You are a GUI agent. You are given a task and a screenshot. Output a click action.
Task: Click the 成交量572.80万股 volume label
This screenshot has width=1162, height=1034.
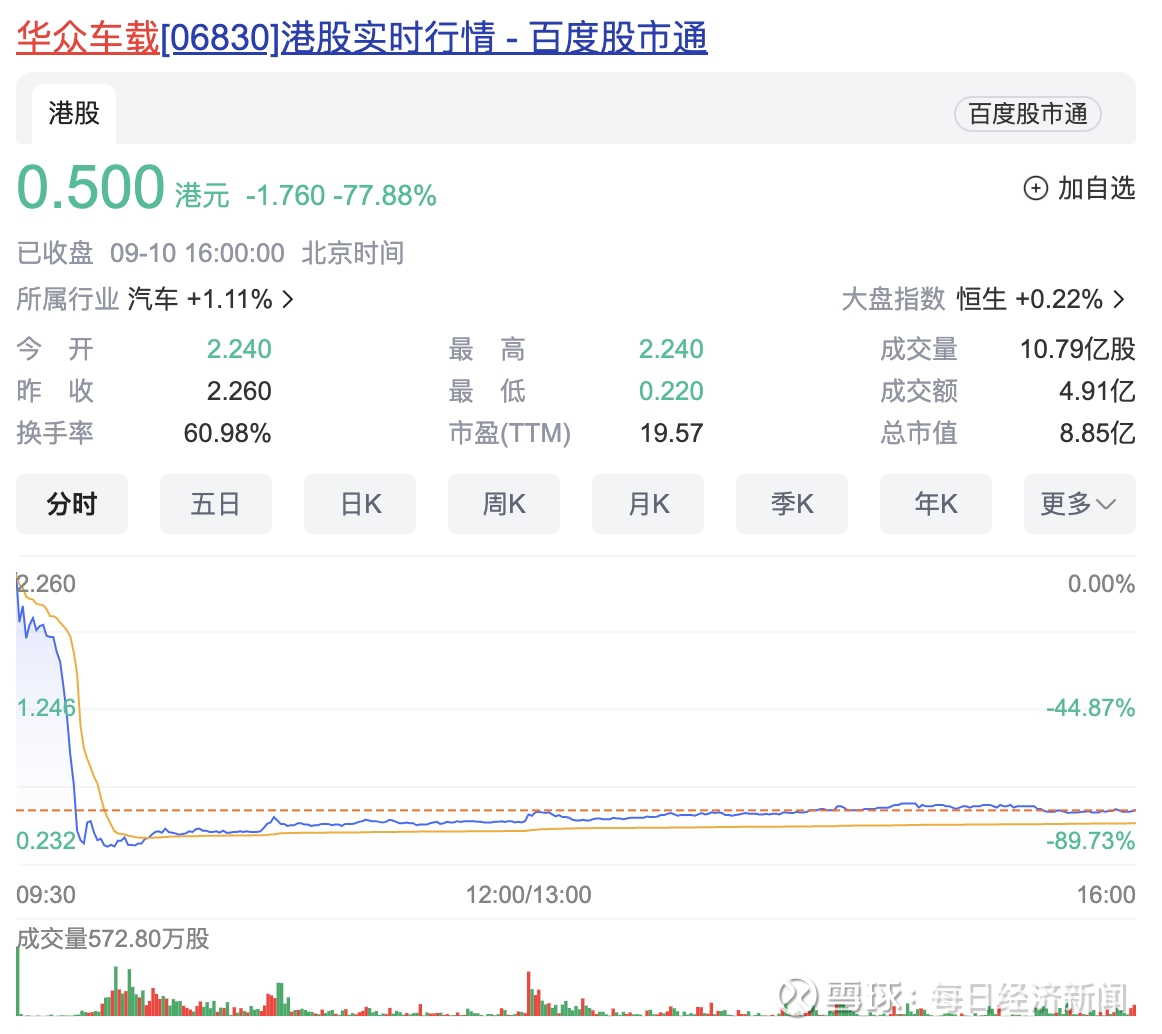coord(113,939)
